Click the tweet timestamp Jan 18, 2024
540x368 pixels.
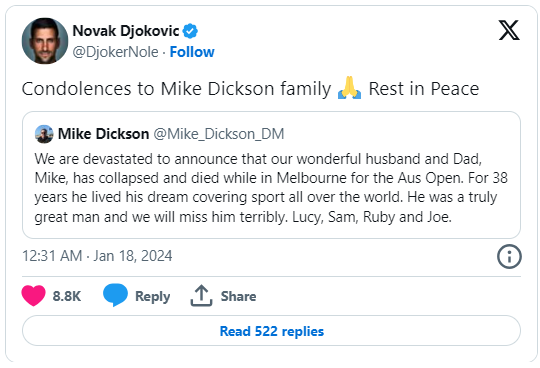(97, 256)
